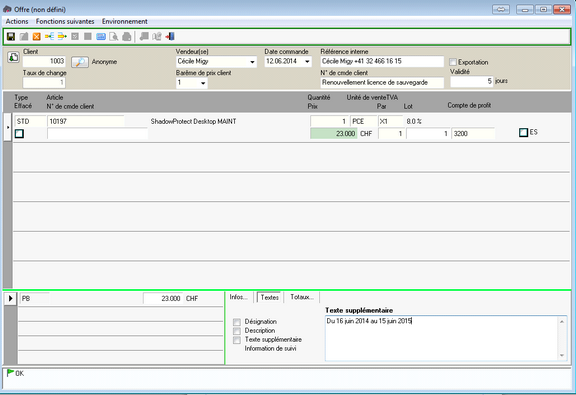576x395 pixels.
Task: Click the Article number field 10197
Action: [86, 121]
